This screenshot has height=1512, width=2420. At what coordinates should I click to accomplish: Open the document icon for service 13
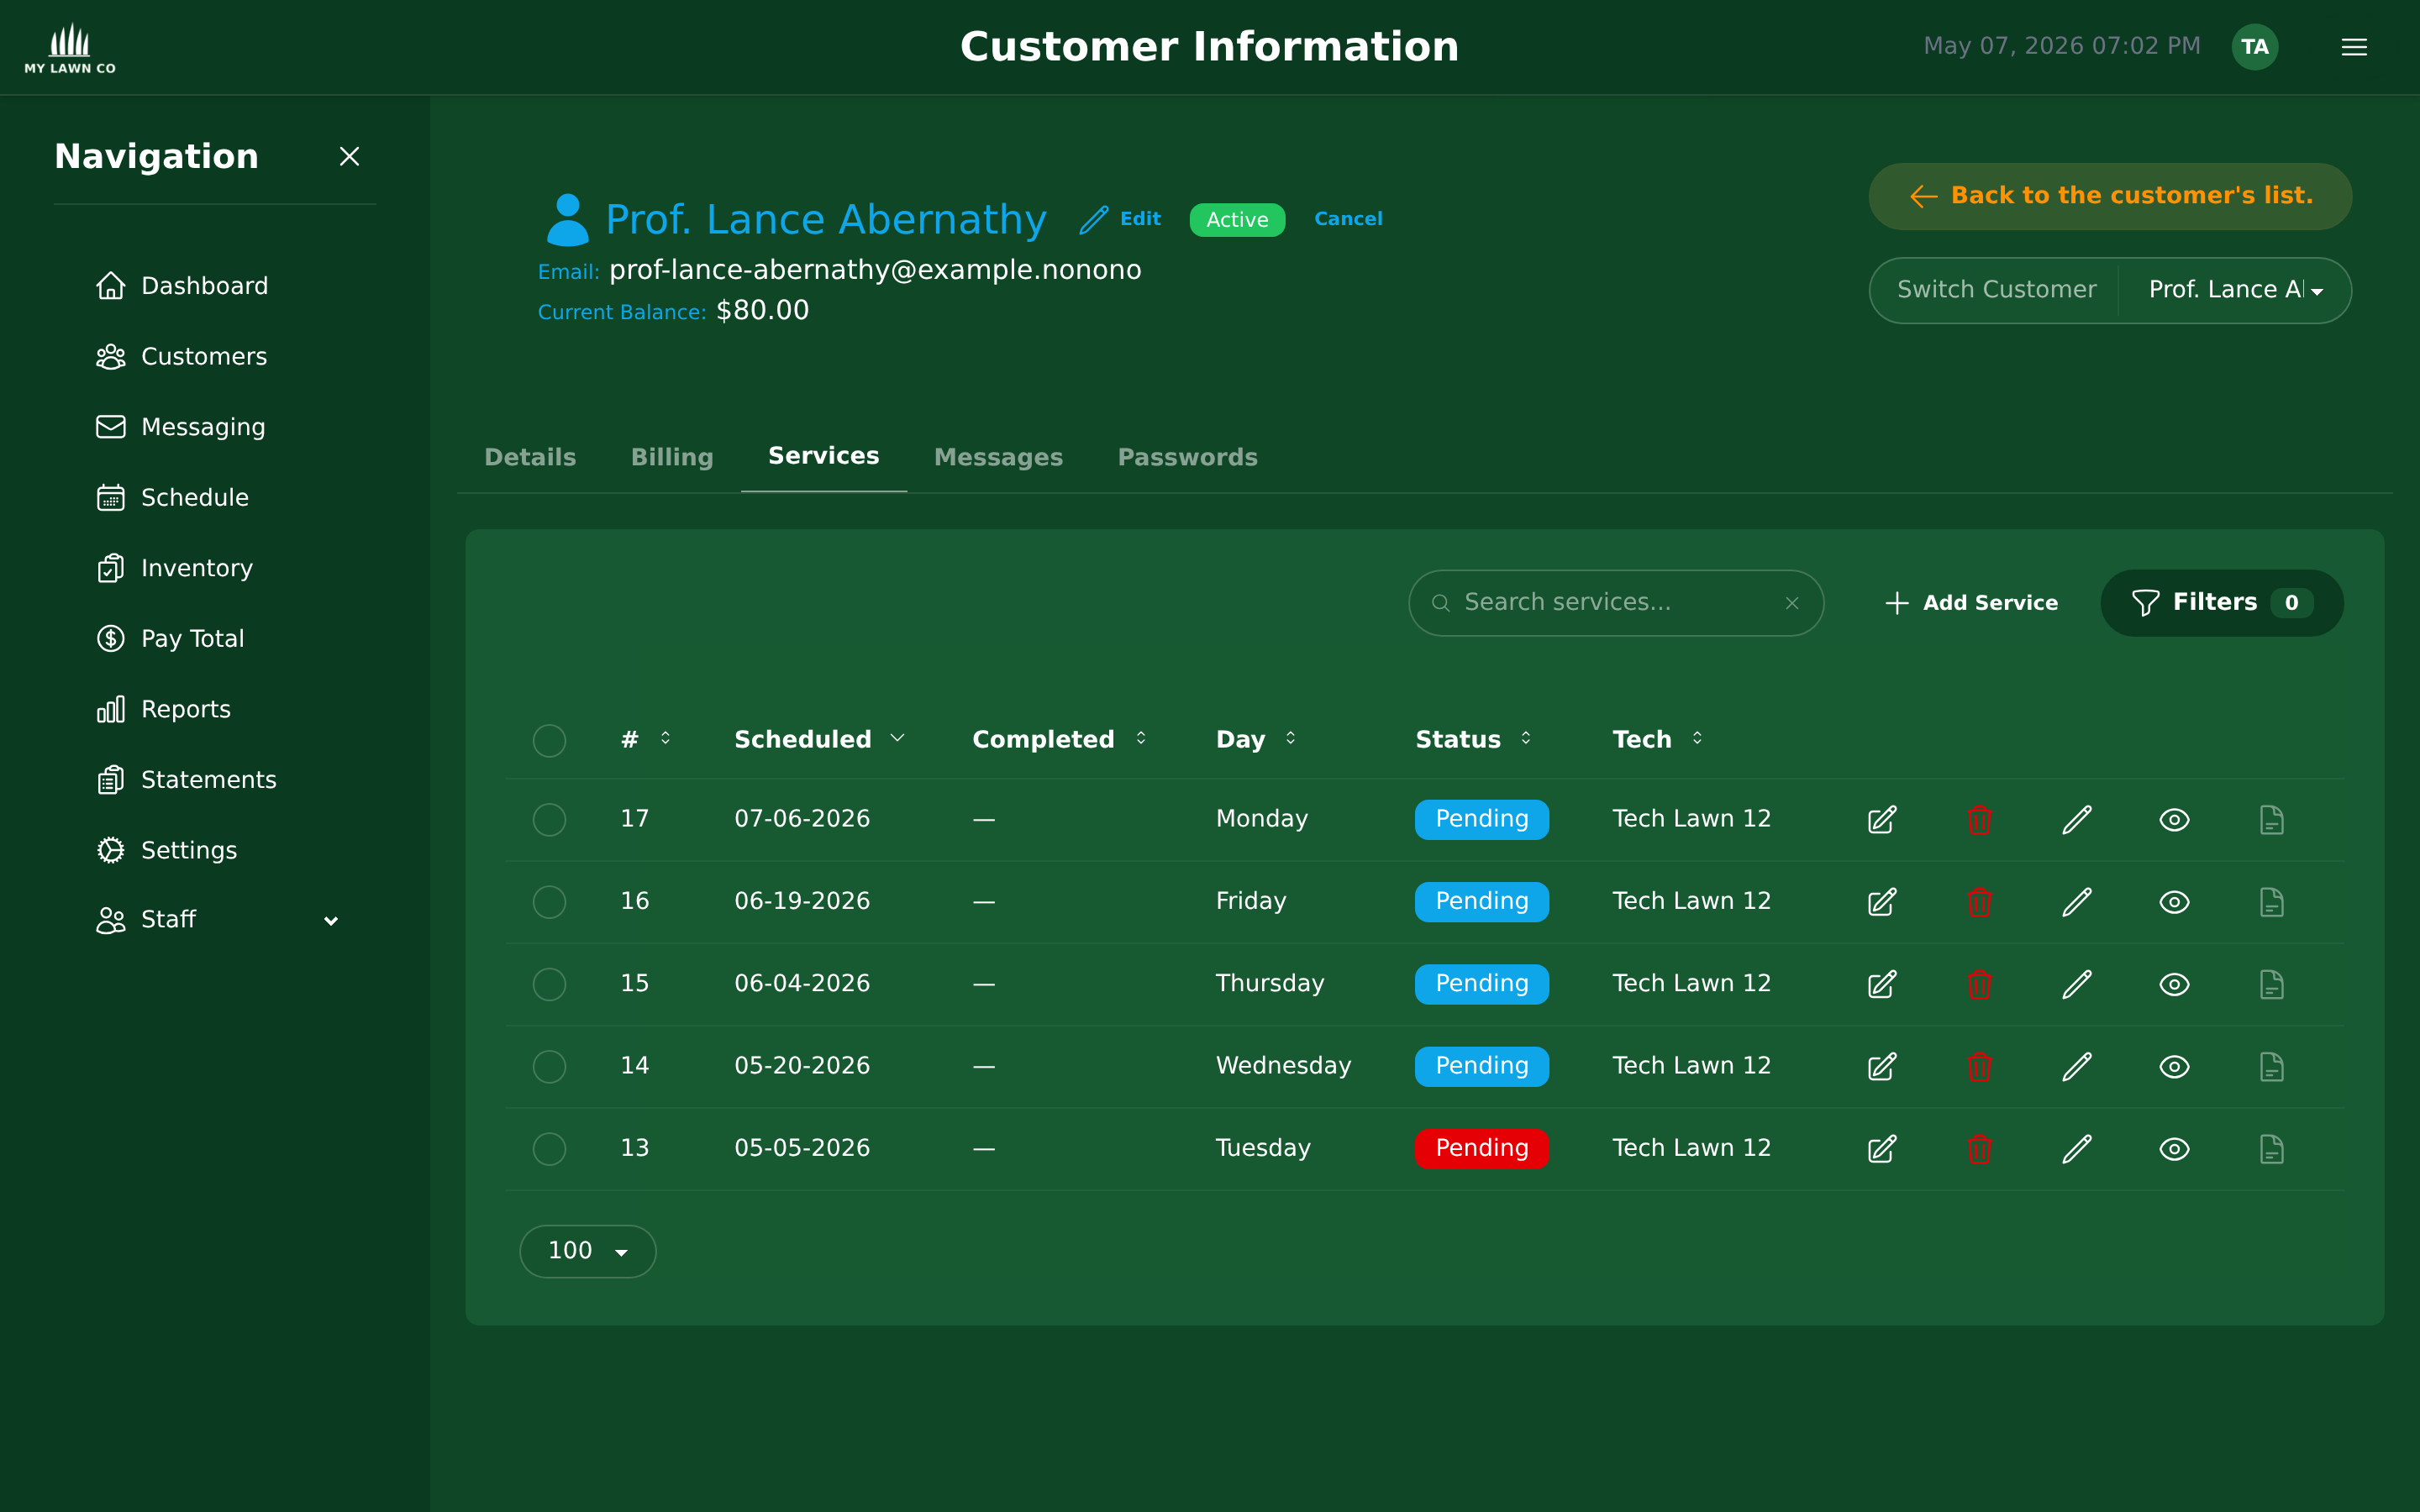pos(2272,1149)
